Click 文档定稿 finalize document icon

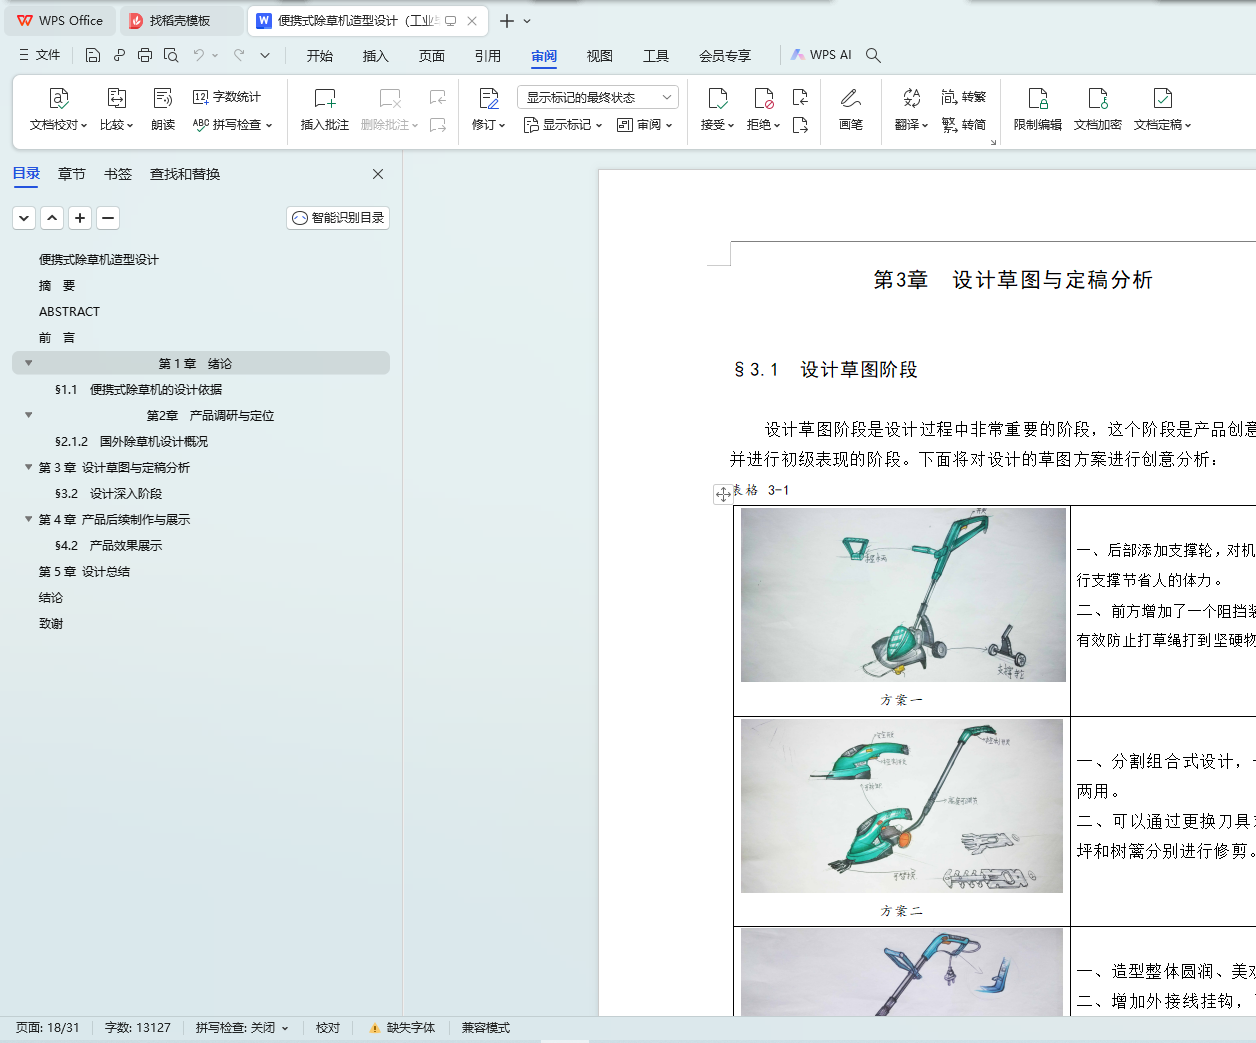tap(1163, 98)
